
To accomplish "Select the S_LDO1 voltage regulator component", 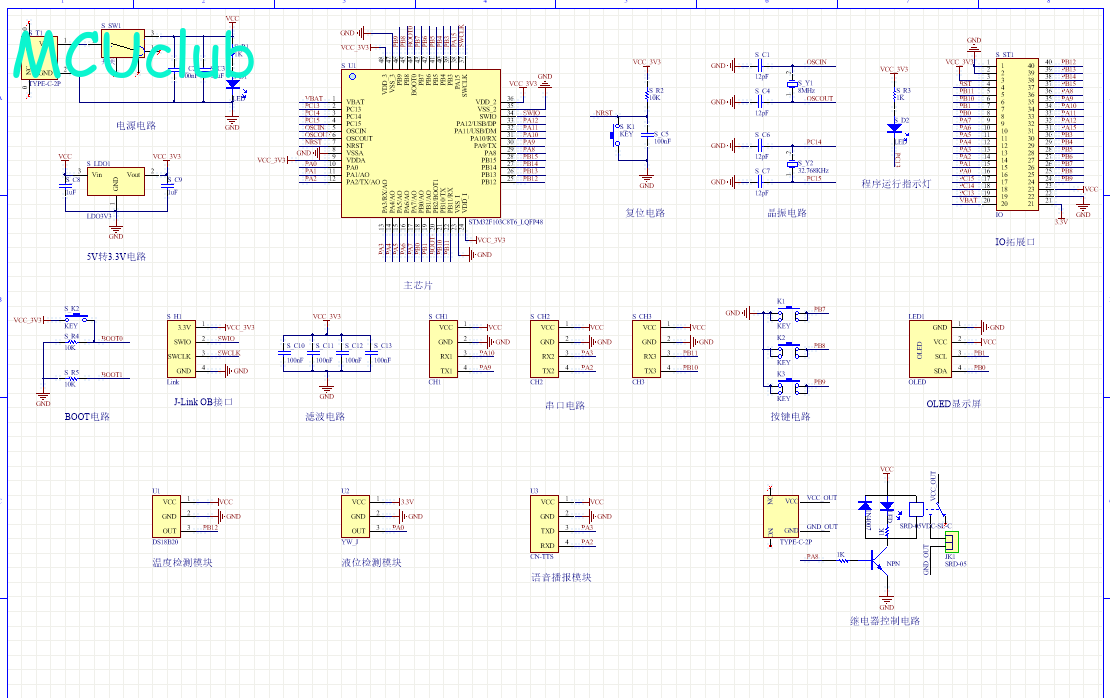I will (x=115, y=182).
